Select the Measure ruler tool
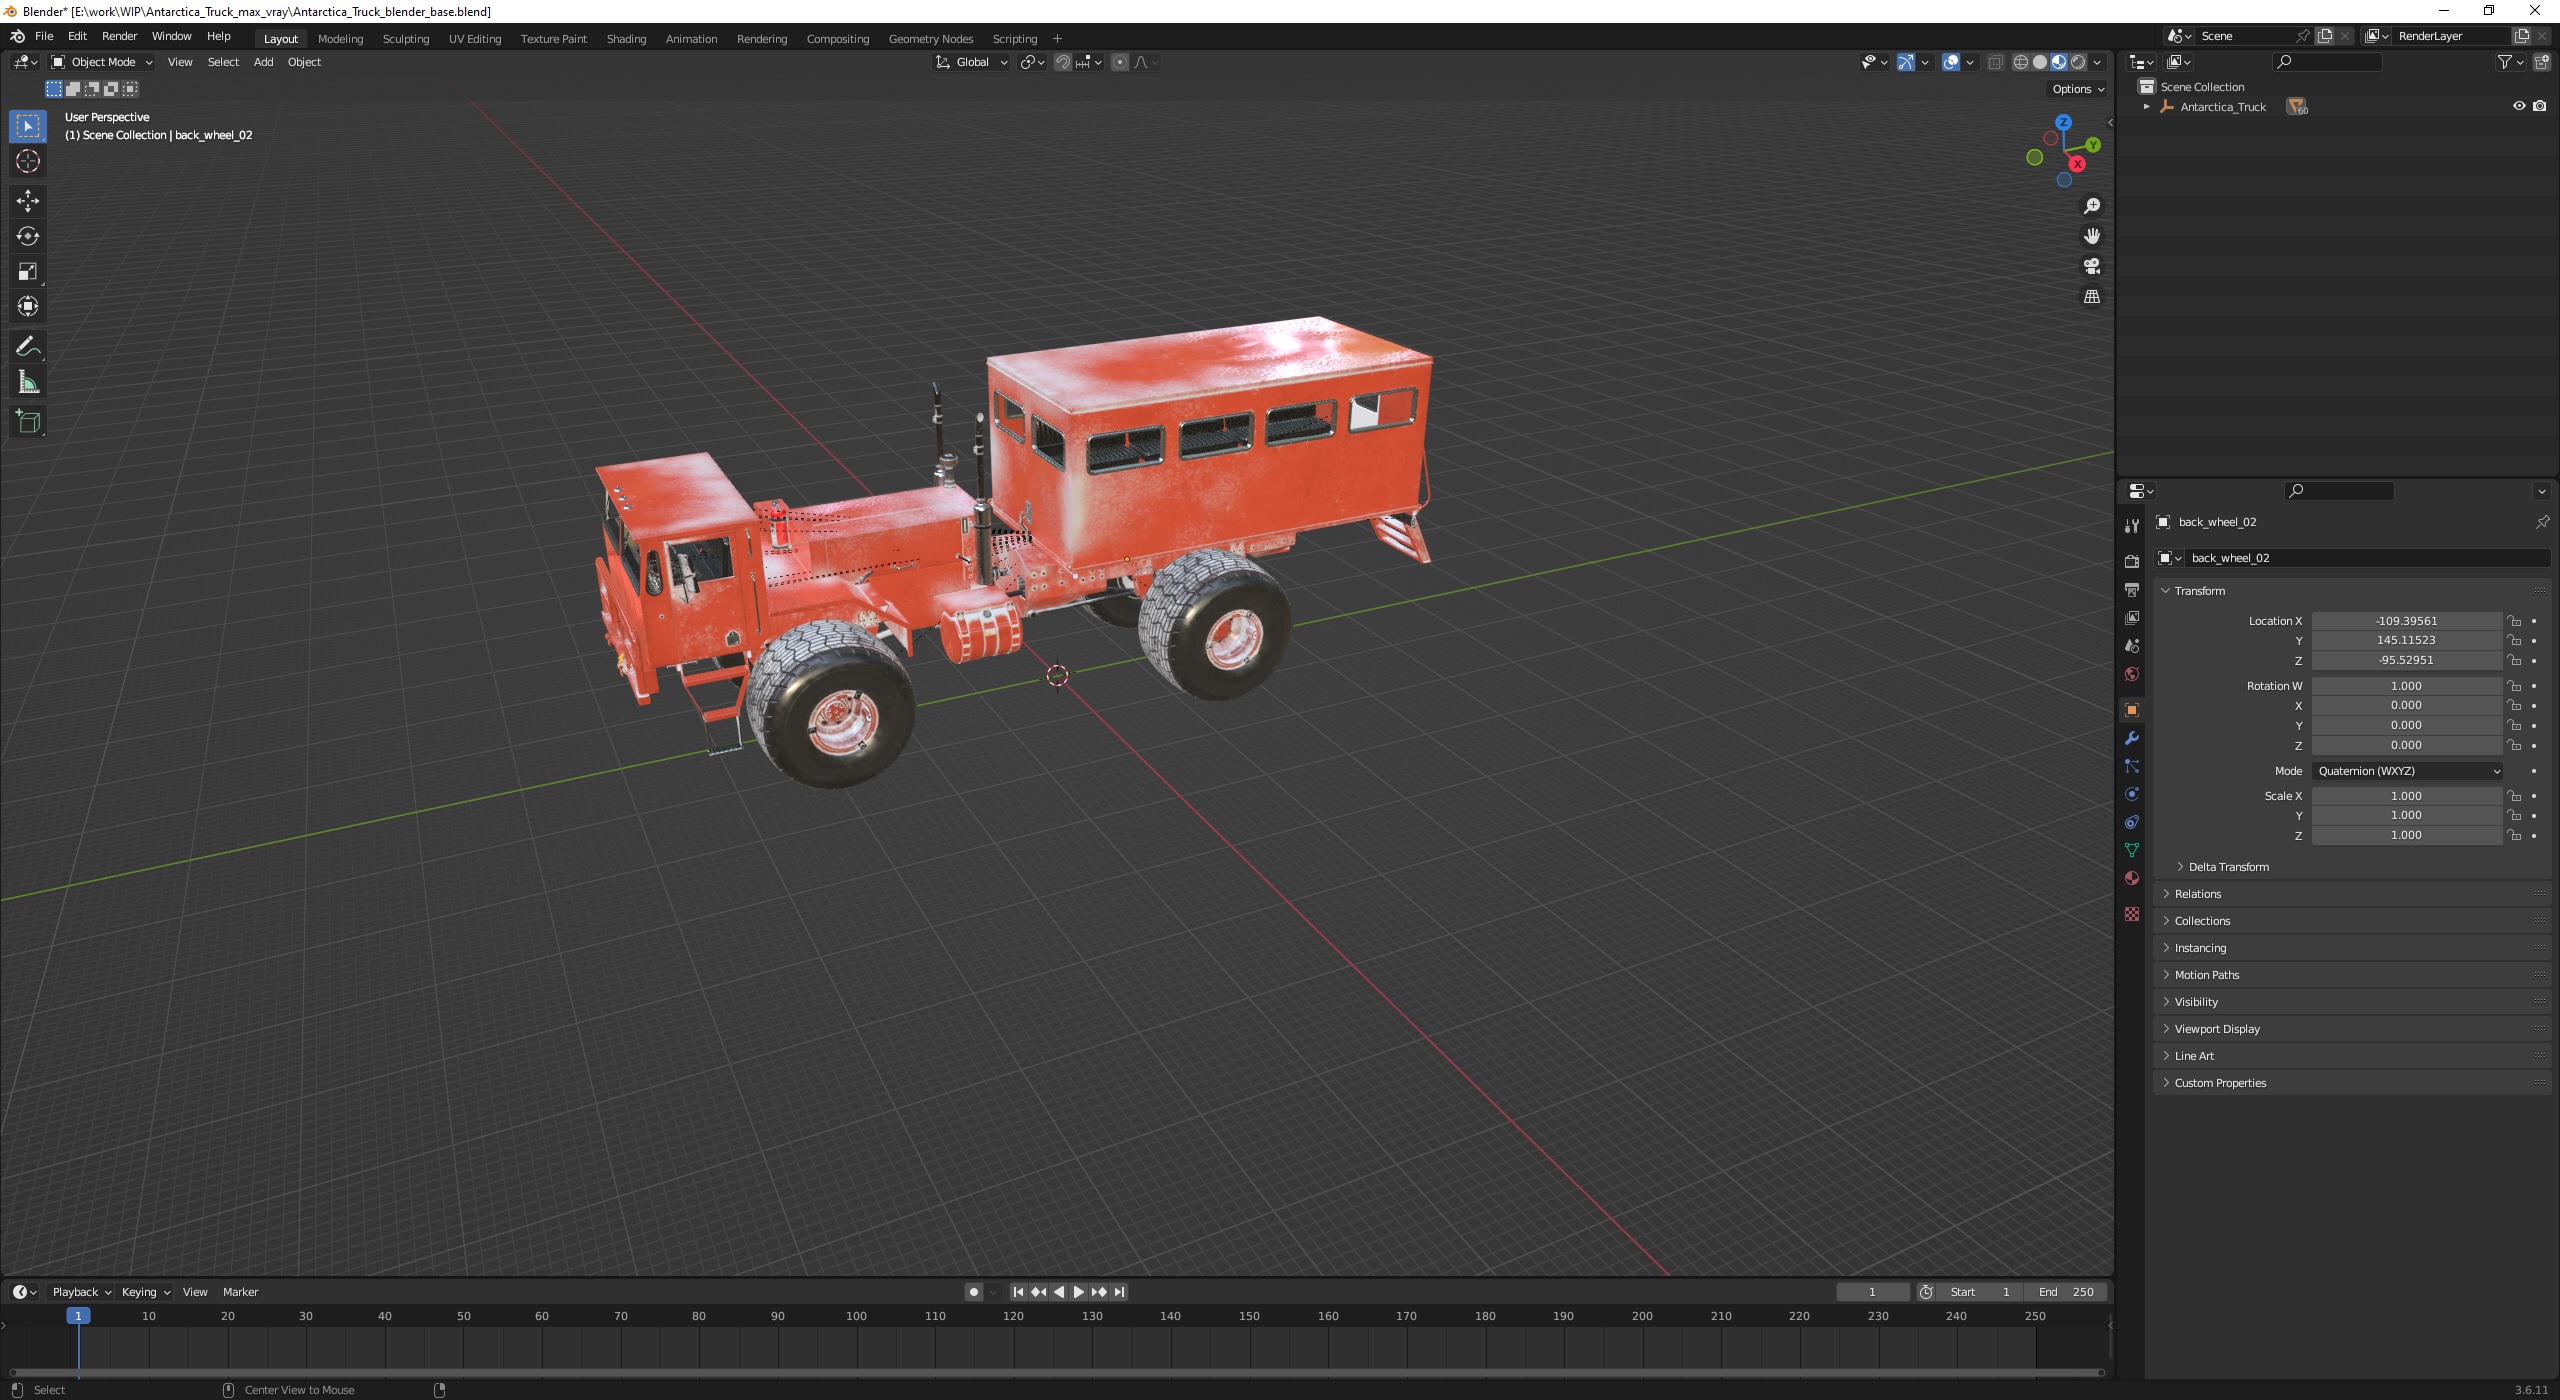The height and width of the screenshot is (1400, 2560). [x=28, y=382]
